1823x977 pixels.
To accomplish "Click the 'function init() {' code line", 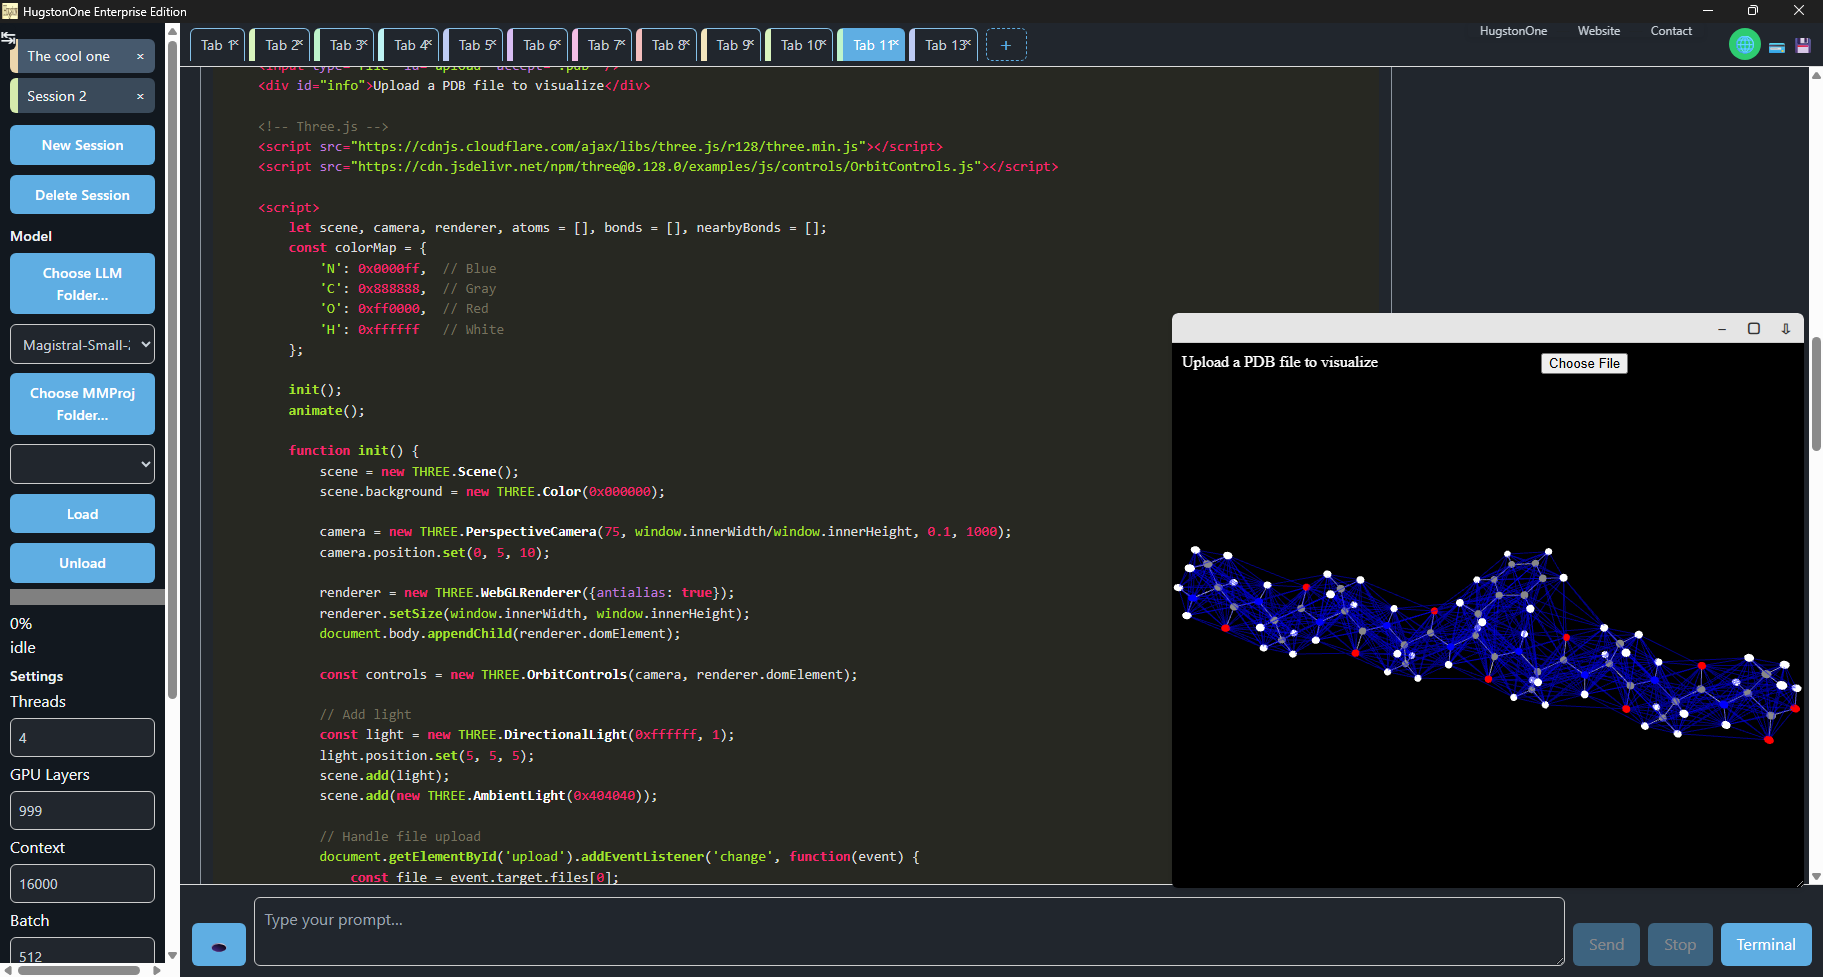I will (x=354, y=451).
